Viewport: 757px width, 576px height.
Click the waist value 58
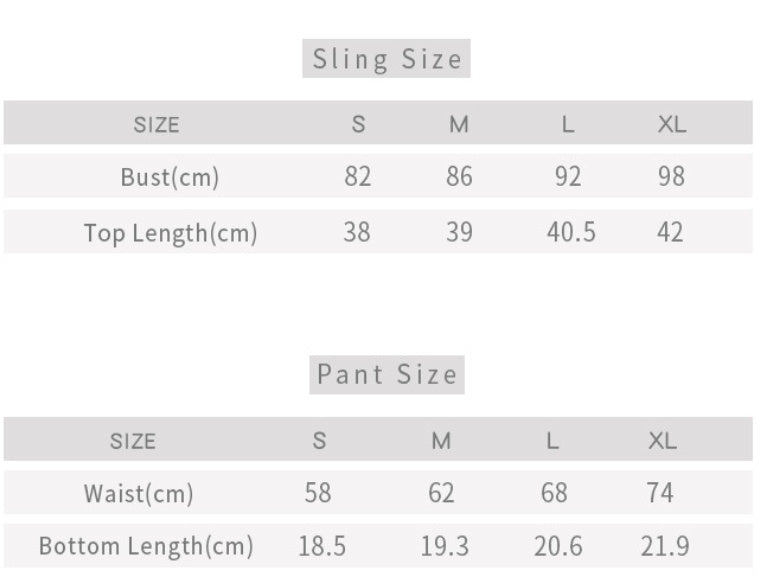click(318, 493)
